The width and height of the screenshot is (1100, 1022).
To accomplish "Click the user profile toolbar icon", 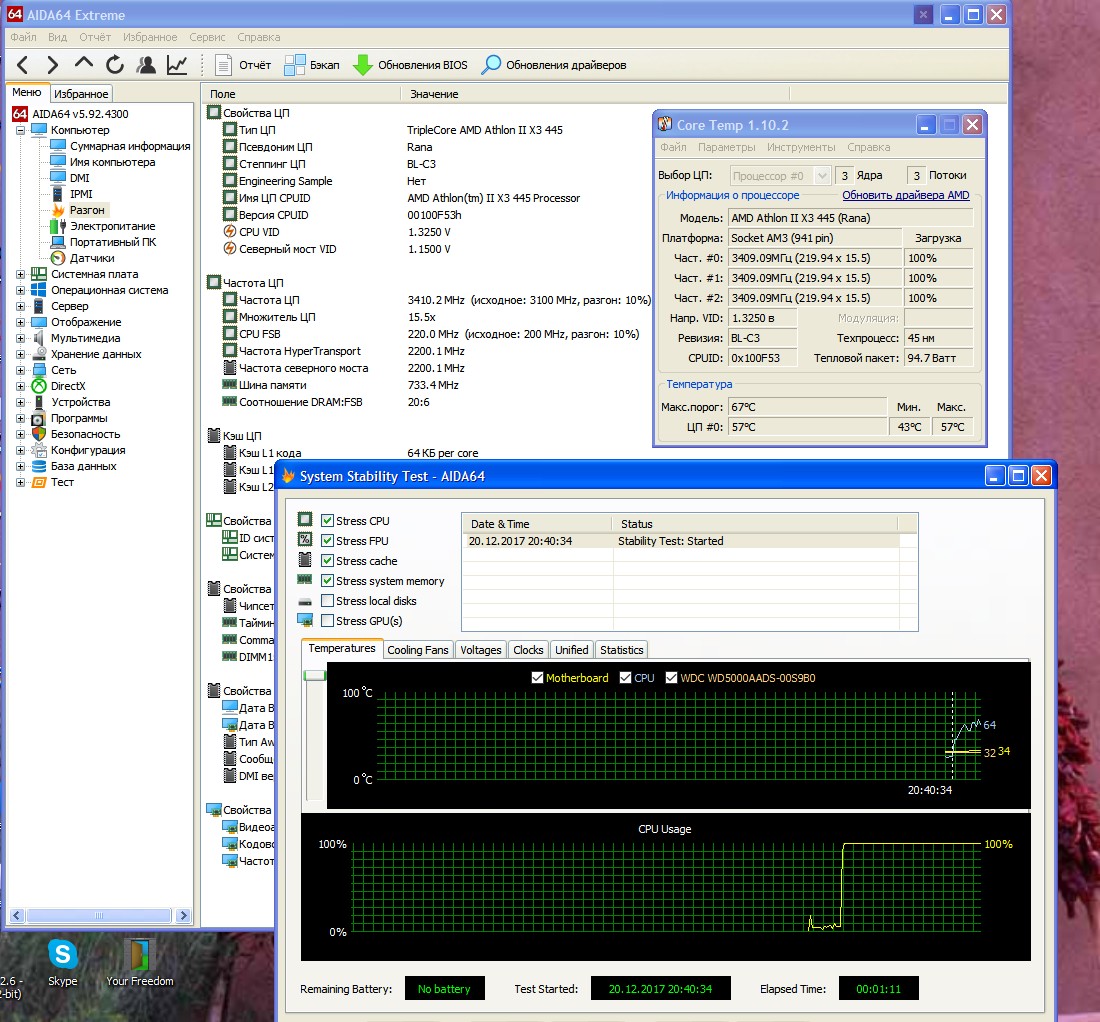I will click(146, 65).
